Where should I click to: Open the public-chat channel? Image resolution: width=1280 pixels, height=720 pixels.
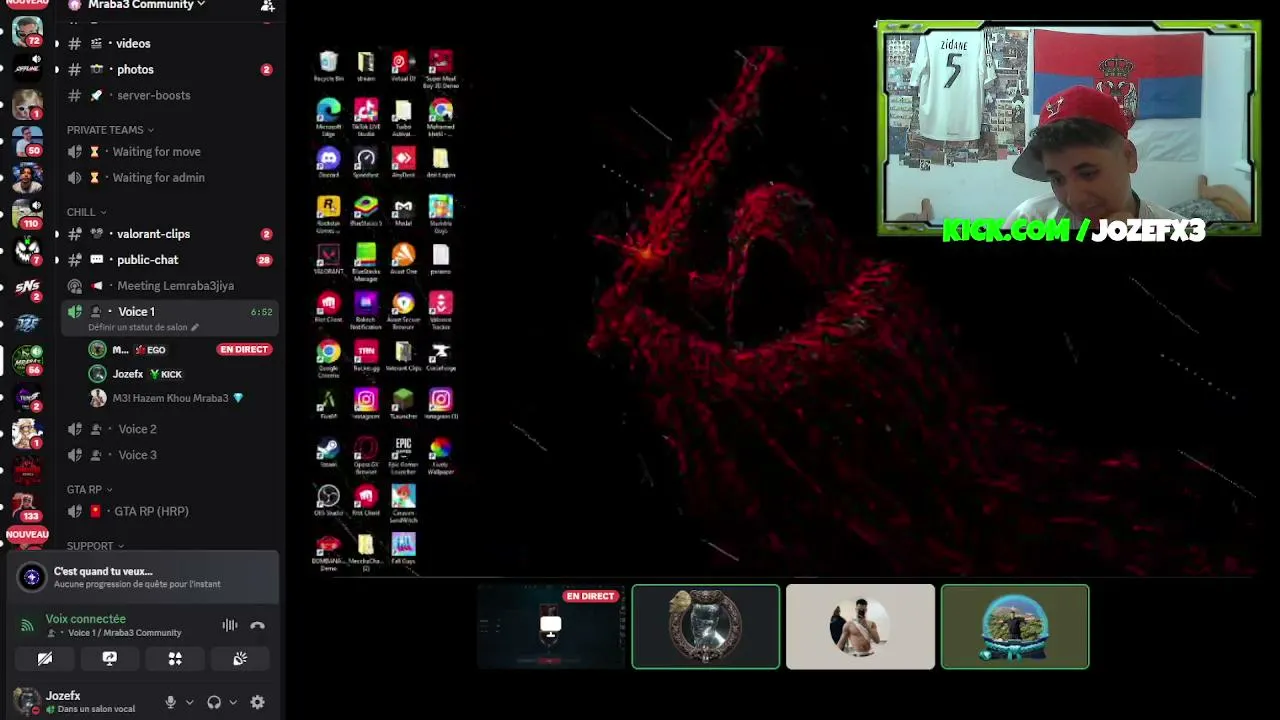(169, 260)
